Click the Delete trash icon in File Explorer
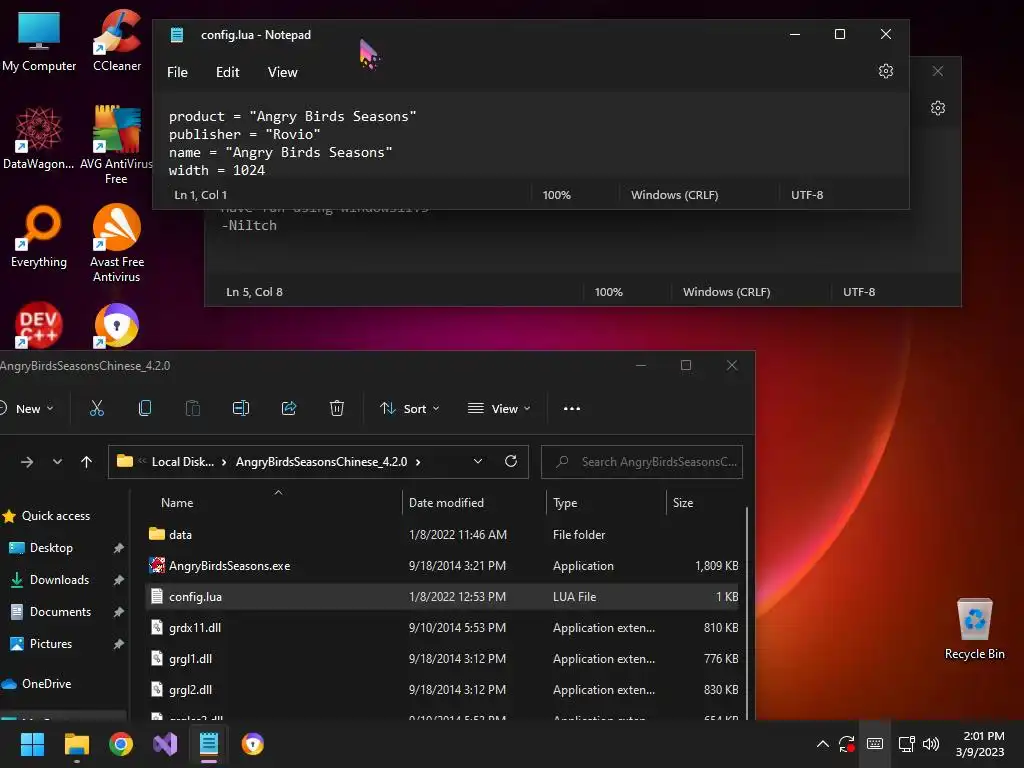The height and width of the screenshot is (768, 1024). coord(336,409)
